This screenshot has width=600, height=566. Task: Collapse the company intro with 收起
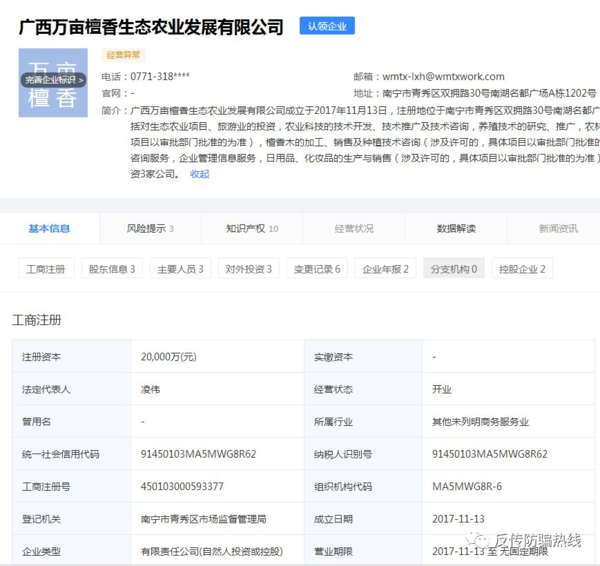tap(200, 174)
